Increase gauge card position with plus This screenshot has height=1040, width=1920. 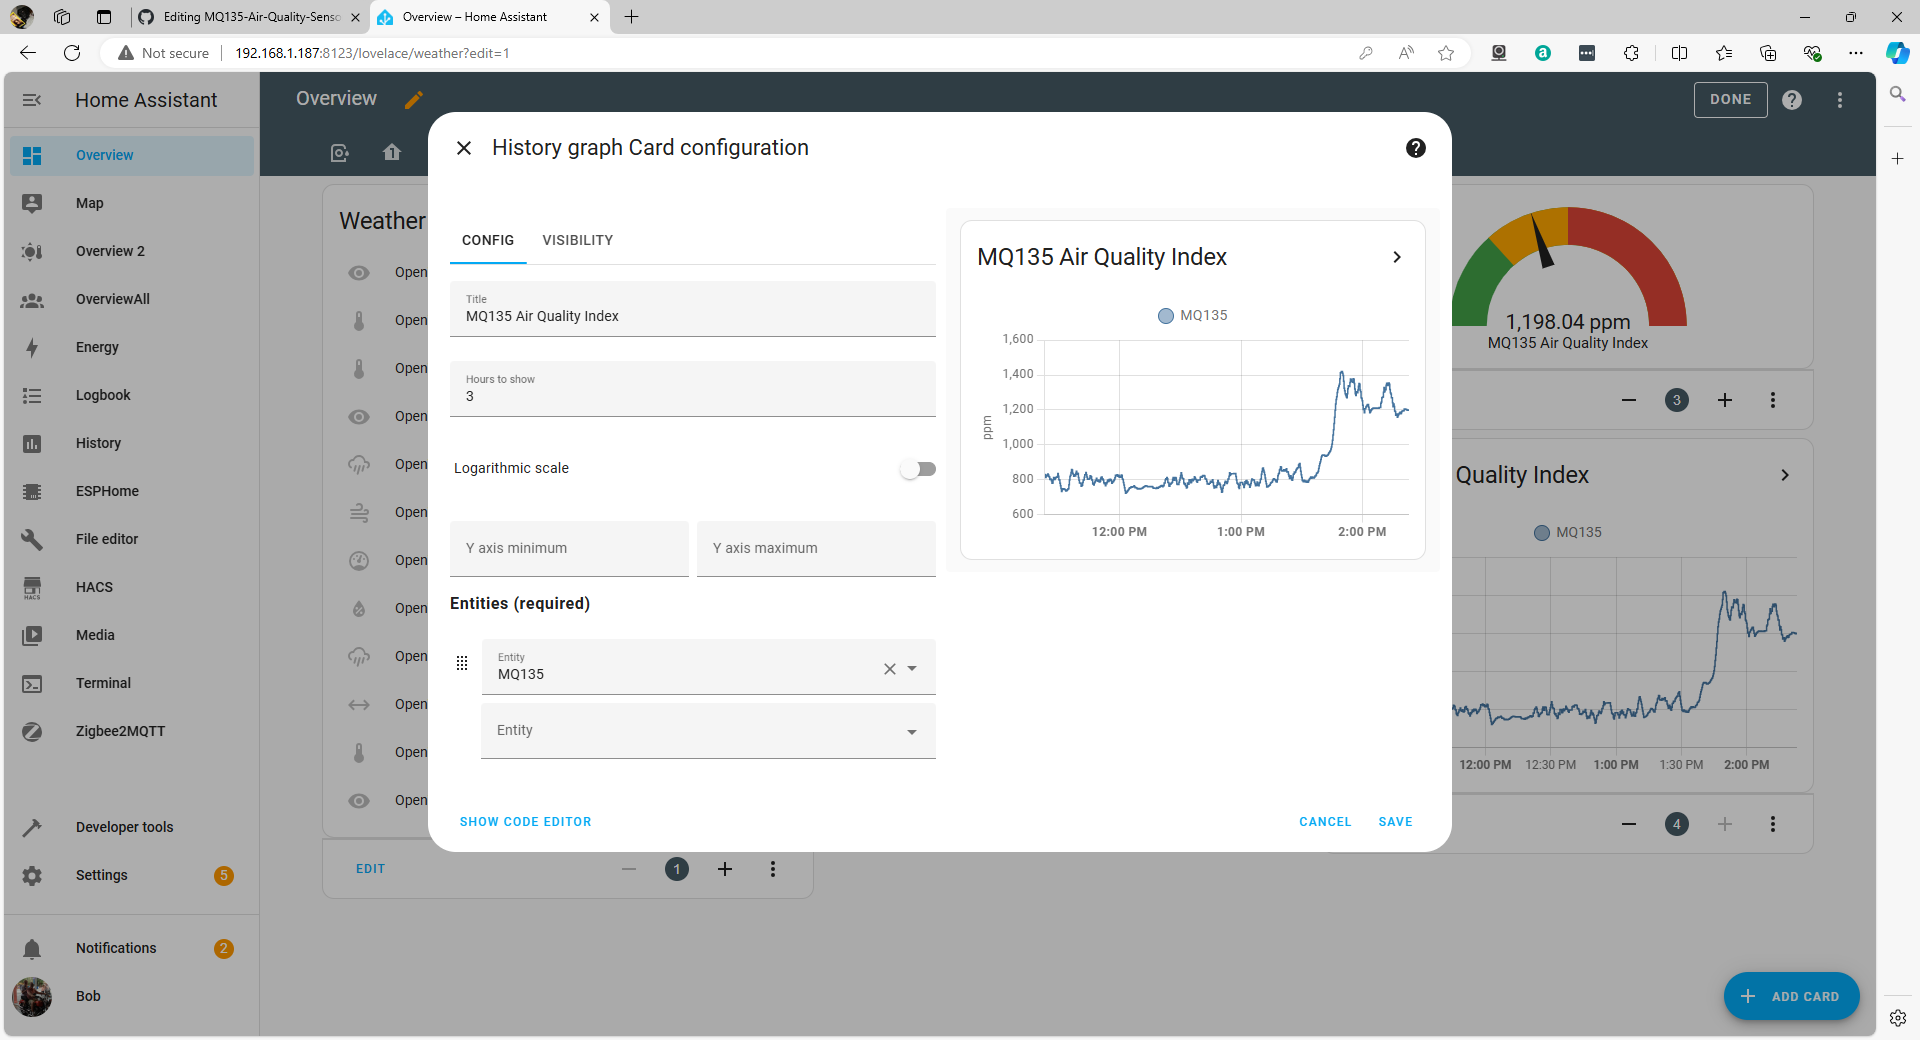click(1725, 400)
